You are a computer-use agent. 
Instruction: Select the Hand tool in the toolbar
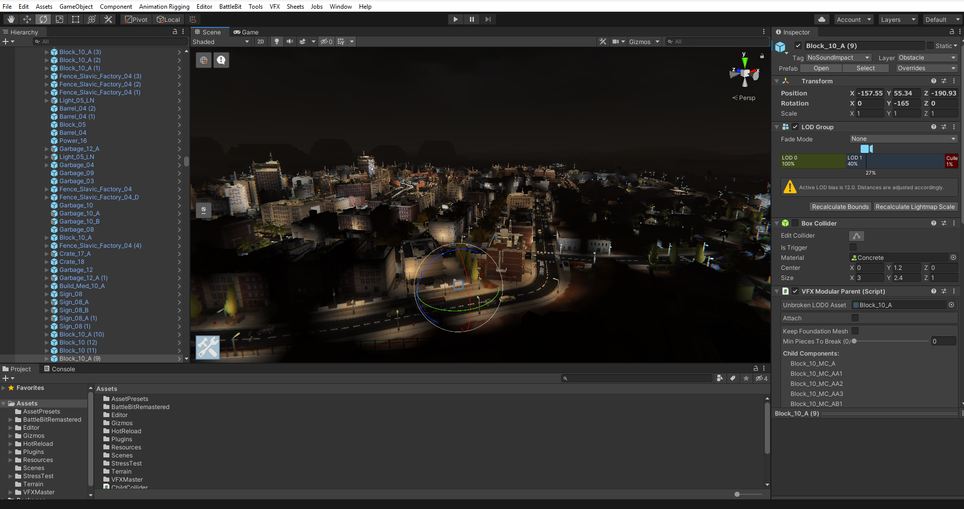pos(11,19)
